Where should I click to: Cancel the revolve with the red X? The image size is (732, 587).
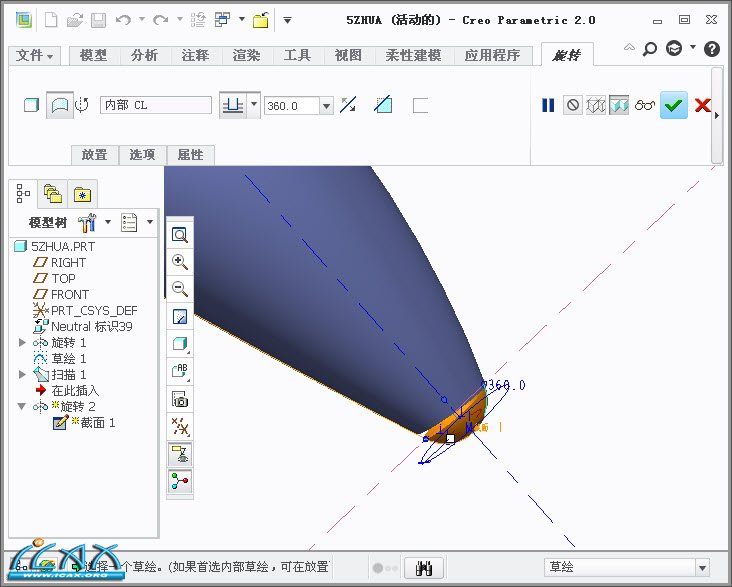[702, 105]
